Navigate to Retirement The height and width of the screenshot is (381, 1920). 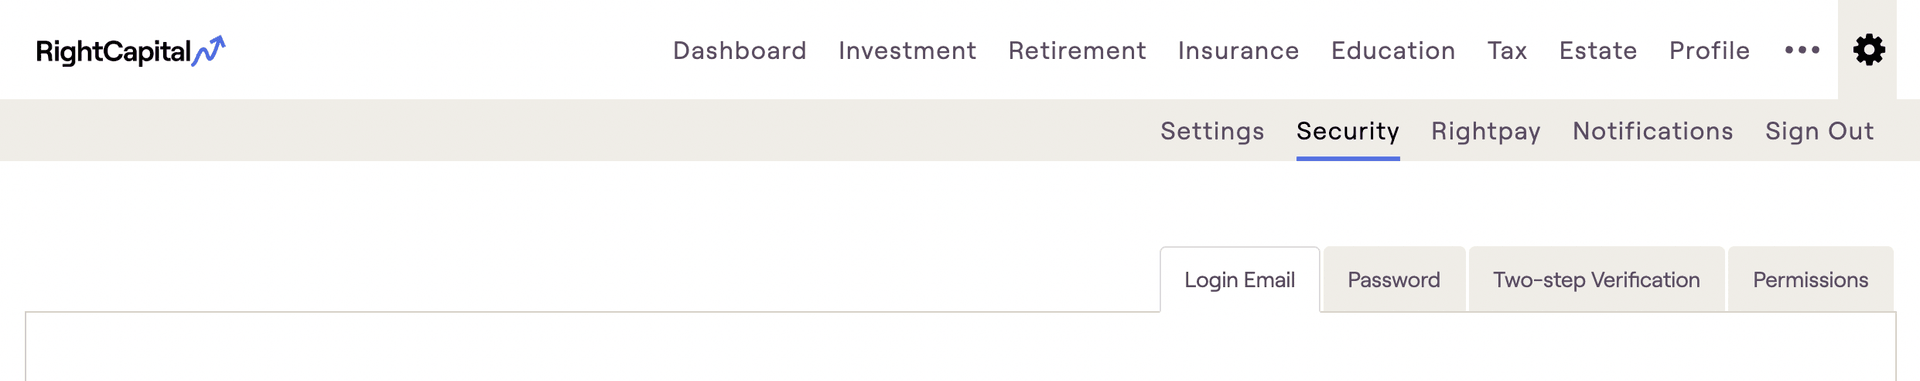pyautogui.click(x=1077, y=50)
